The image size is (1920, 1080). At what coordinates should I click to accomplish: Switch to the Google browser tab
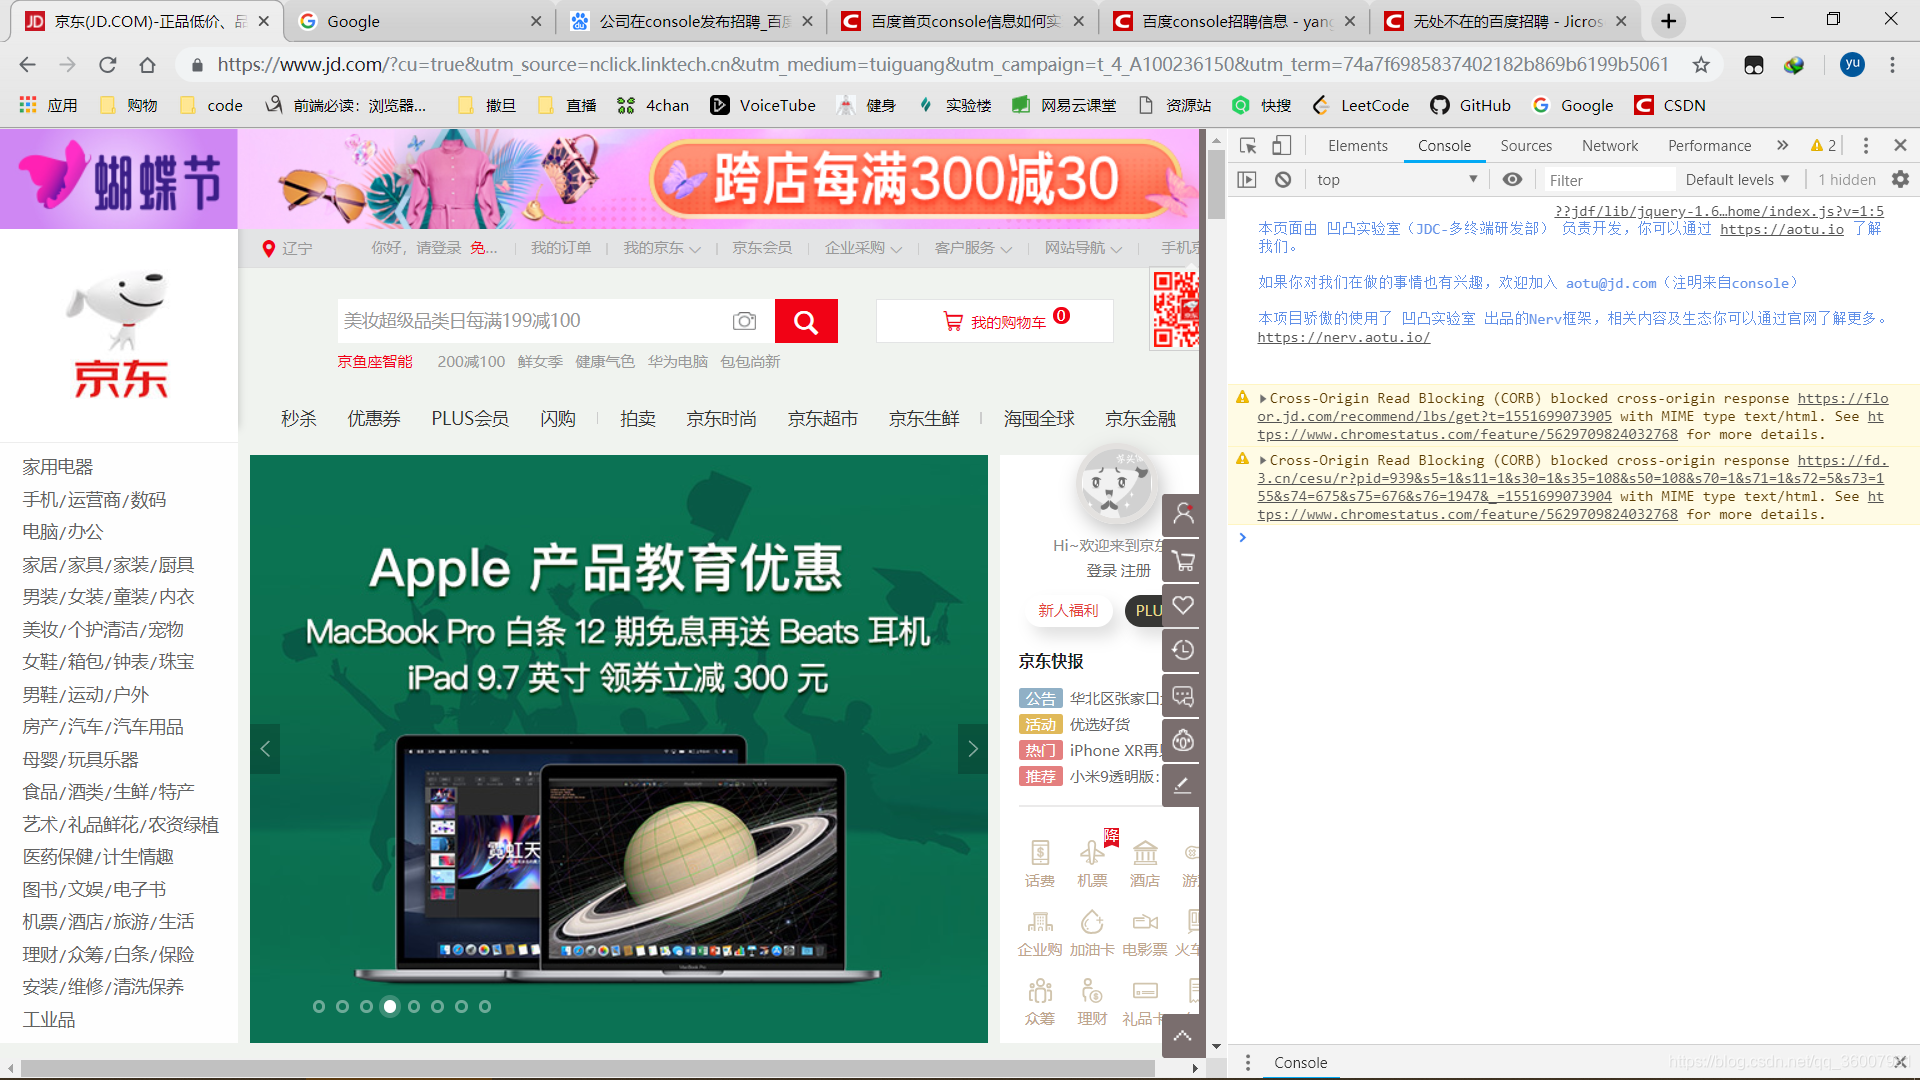pos(420,21)
